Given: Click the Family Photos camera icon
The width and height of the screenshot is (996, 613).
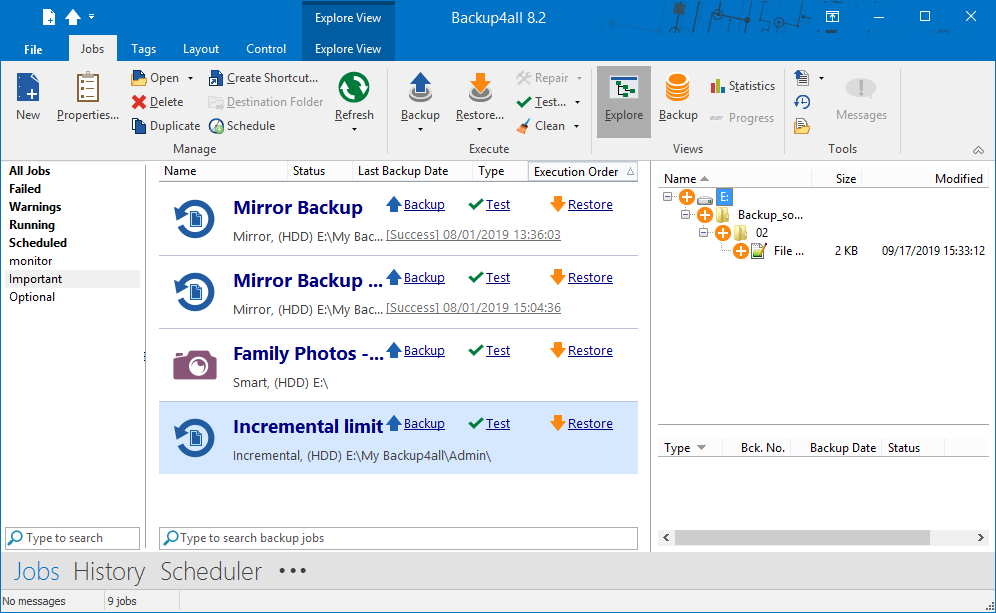Looking at the screenshot, I should point(195,365).
